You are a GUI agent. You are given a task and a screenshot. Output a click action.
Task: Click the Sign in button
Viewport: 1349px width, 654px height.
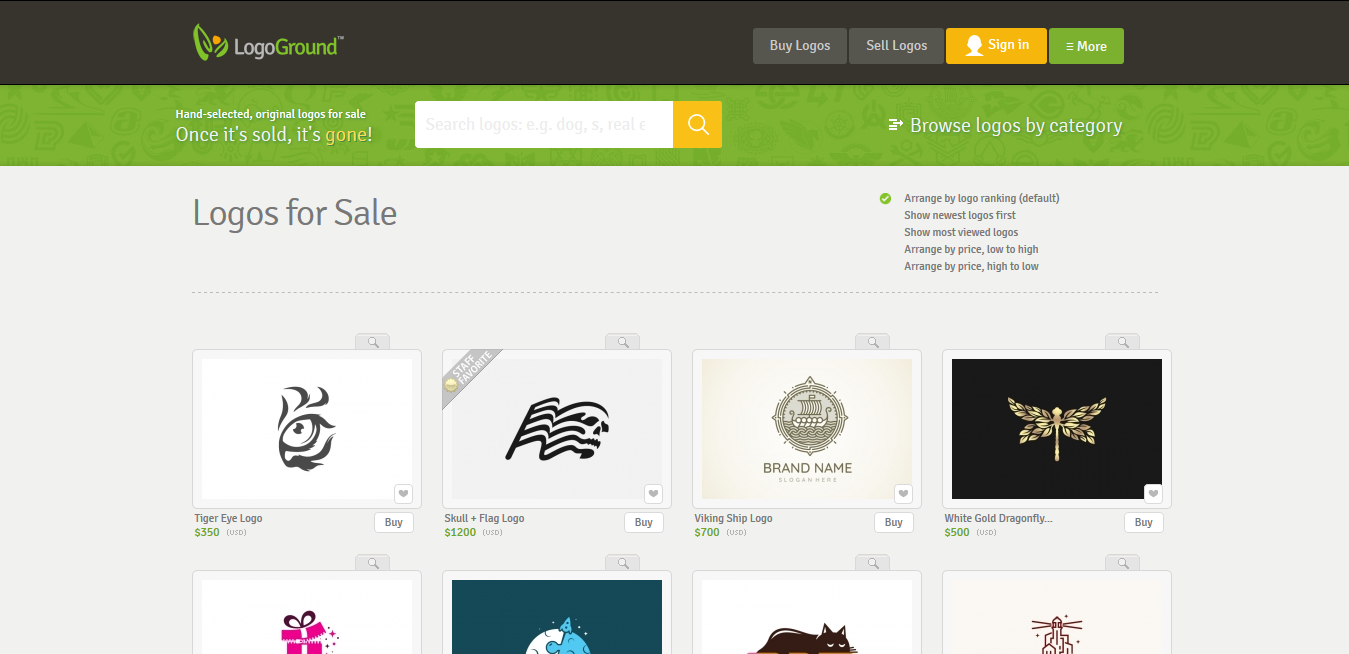(996, 46)
